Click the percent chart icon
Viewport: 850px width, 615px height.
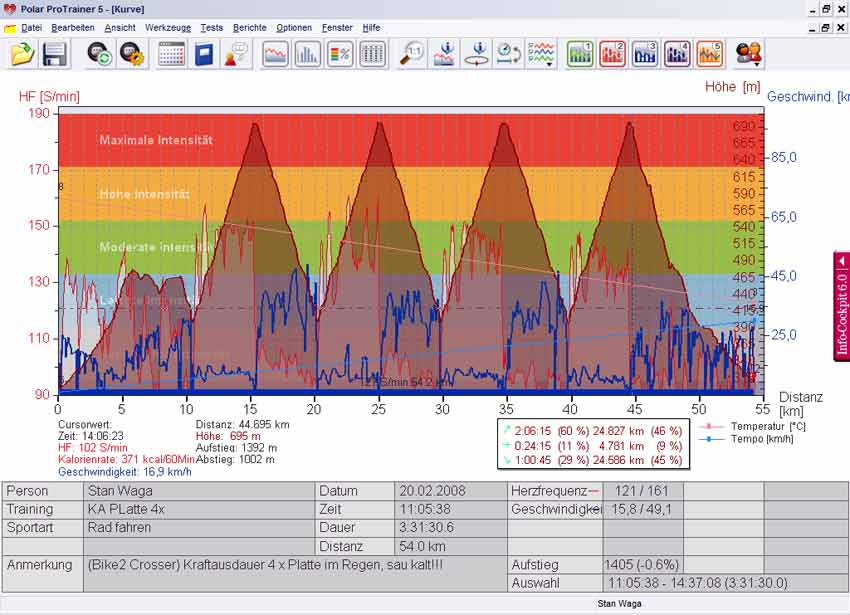tap(340, 54)
